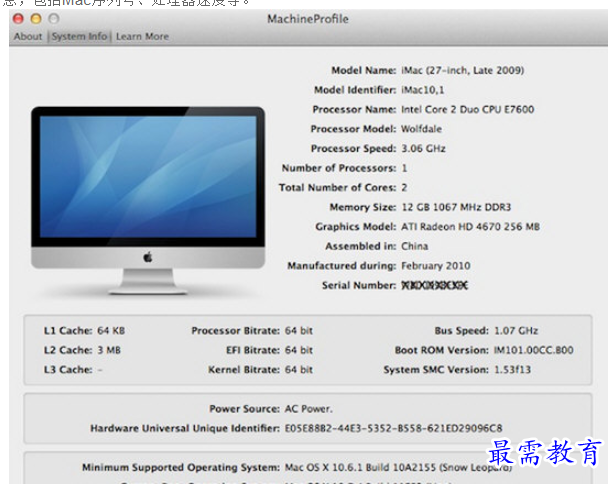Screen dimensions: 610x484
Task: Close the MachineProfile window with the red button
Action: [x=18, y=19]
